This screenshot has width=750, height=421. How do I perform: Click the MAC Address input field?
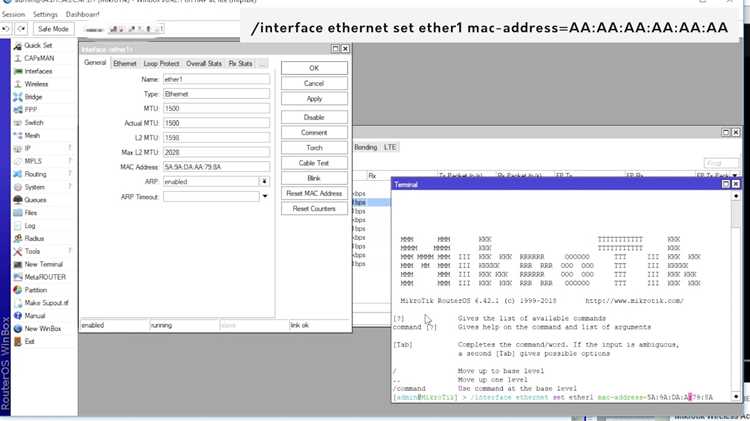[x=216, y=167]
